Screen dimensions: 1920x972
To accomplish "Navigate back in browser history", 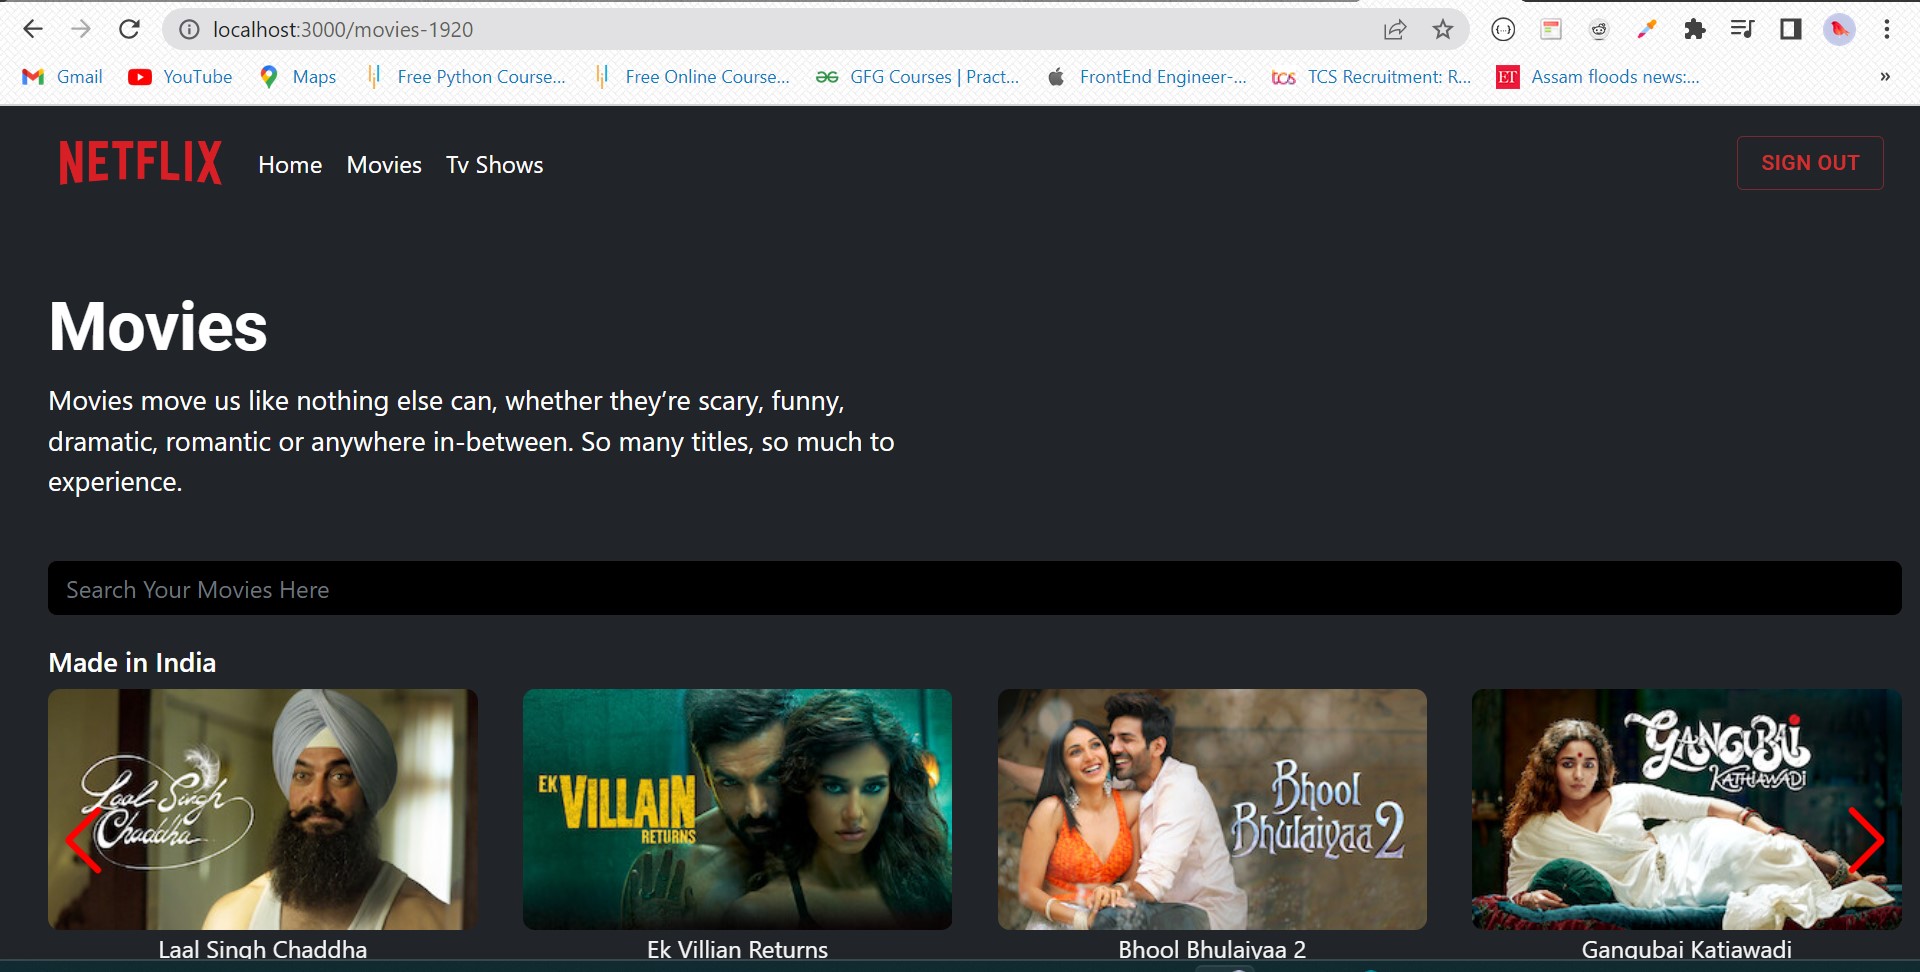I will [x=34, y=29].
